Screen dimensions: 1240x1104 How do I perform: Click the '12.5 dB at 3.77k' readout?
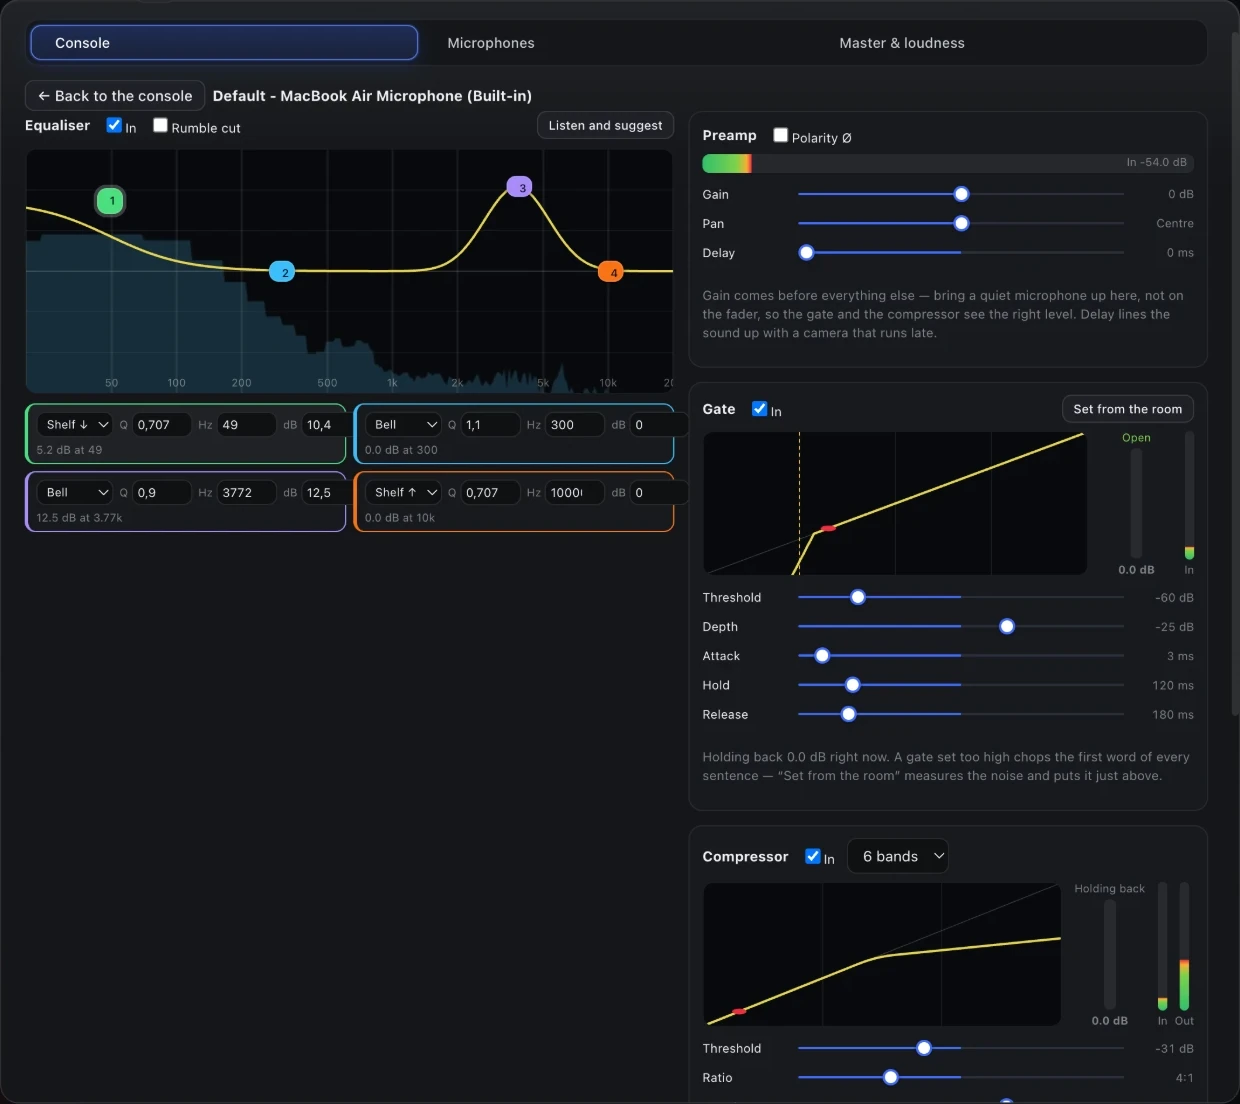(x=79, y=518)
